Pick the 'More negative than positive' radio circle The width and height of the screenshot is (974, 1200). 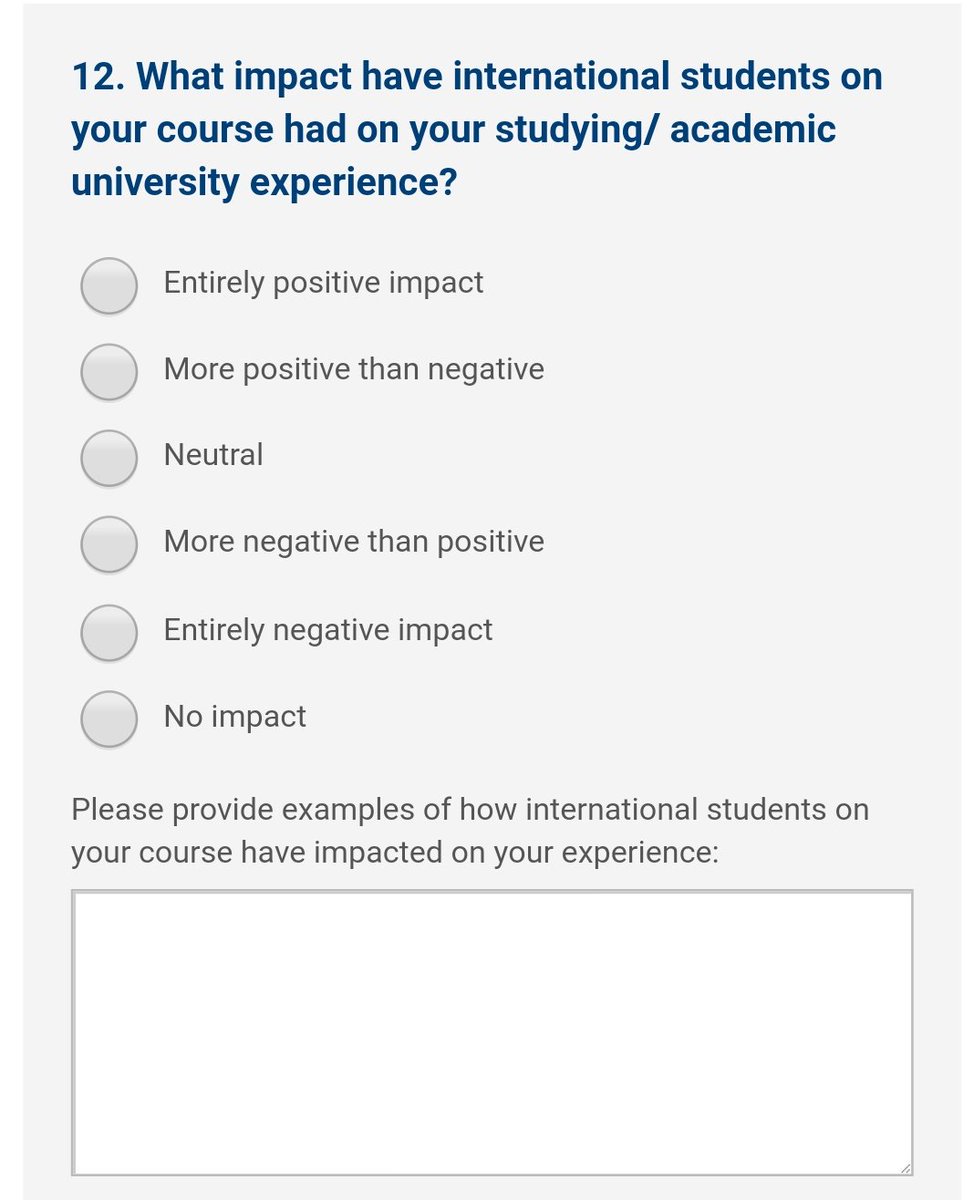(108, 544)
